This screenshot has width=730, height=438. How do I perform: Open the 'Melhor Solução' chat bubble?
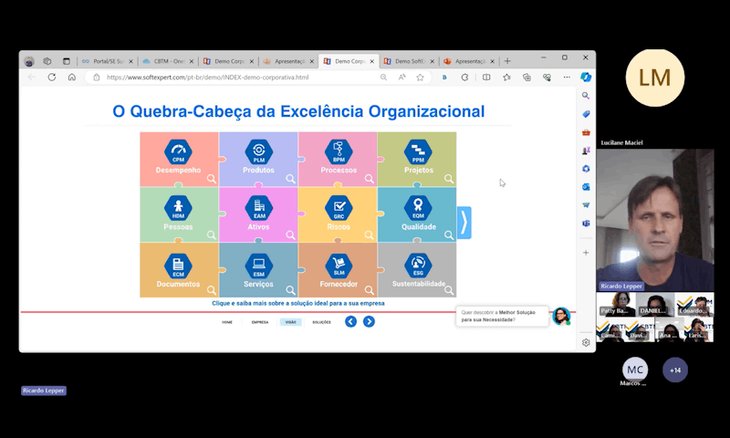(501, 316)
